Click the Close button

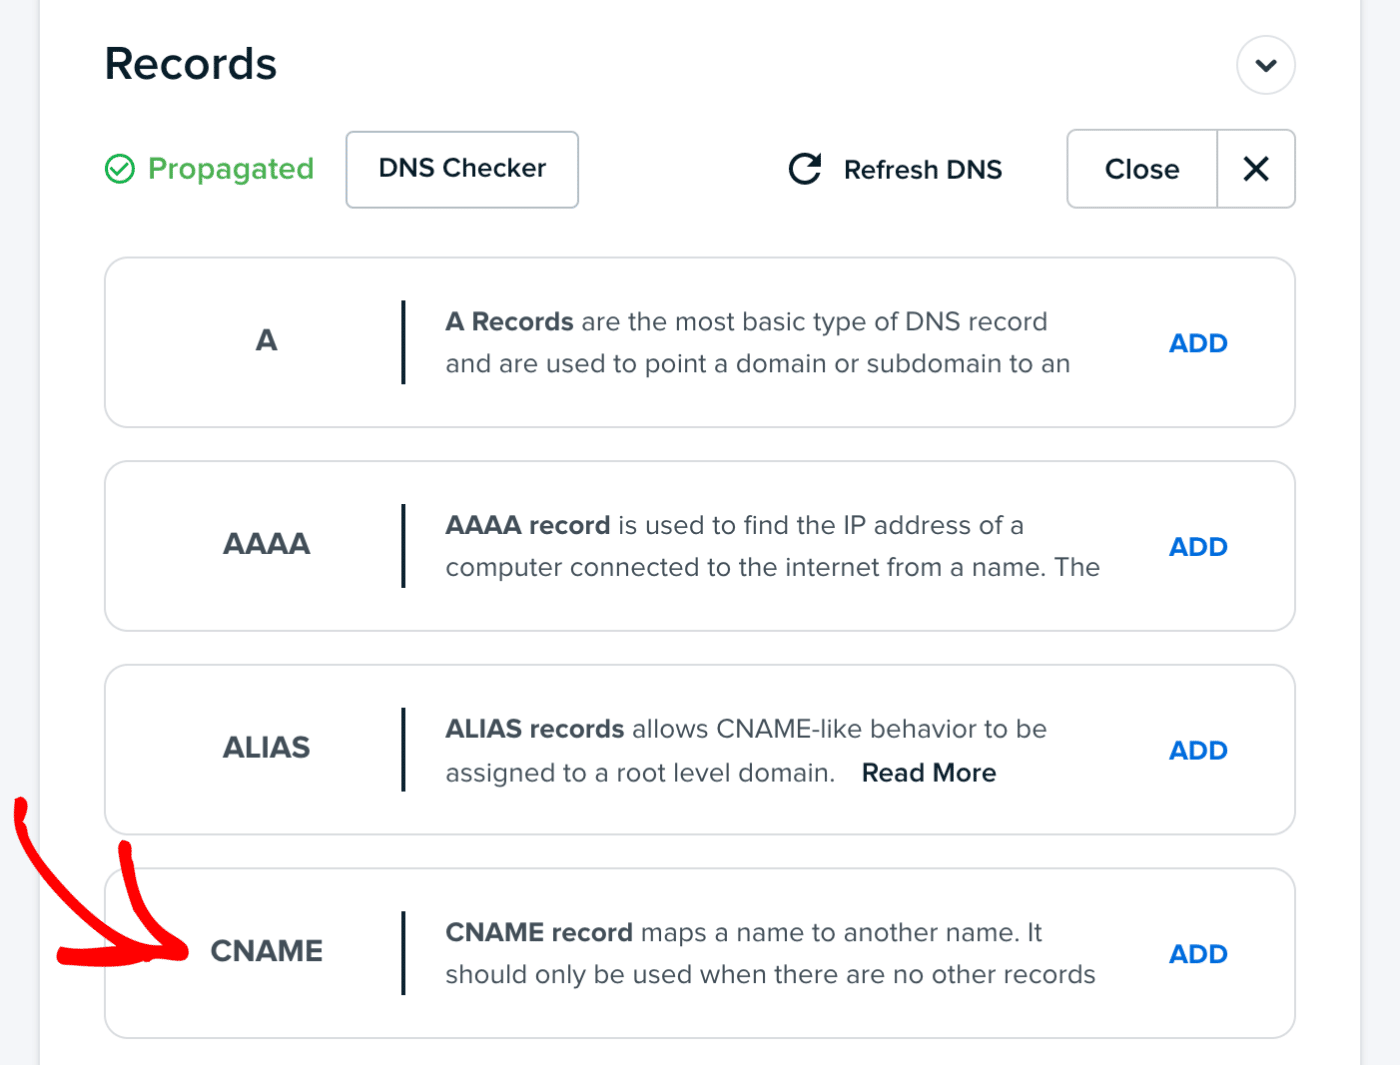pos(1141,169)
